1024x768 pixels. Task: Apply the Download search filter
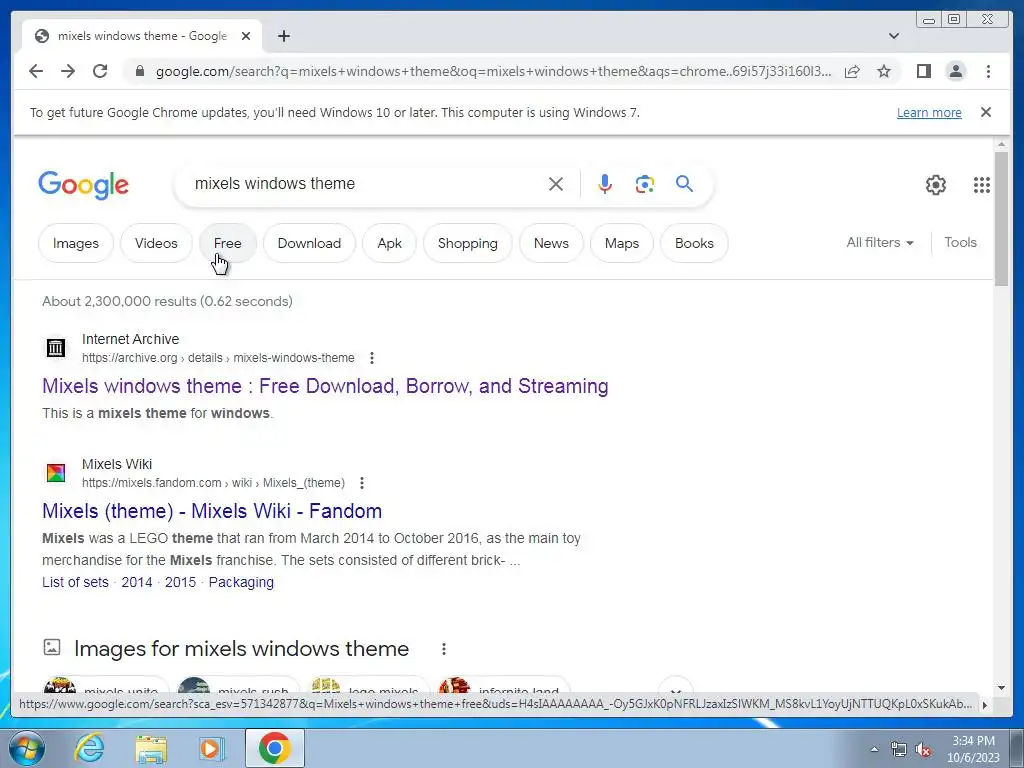309,243
